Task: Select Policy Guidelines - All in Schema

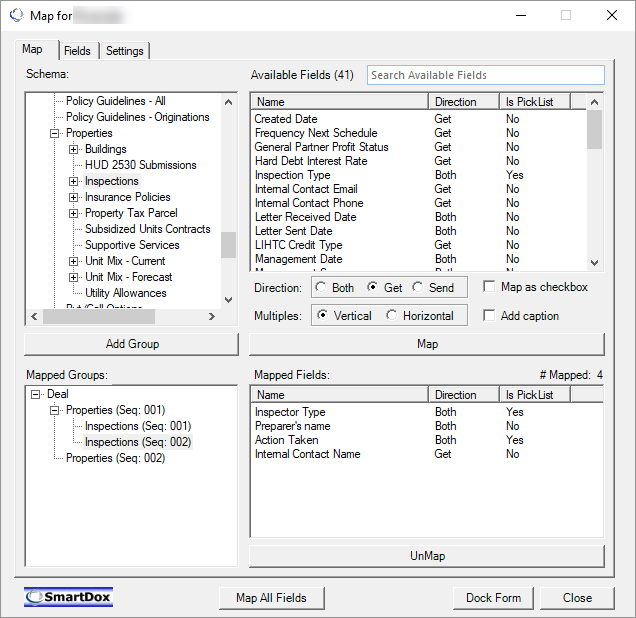Action: pos(116,101)
